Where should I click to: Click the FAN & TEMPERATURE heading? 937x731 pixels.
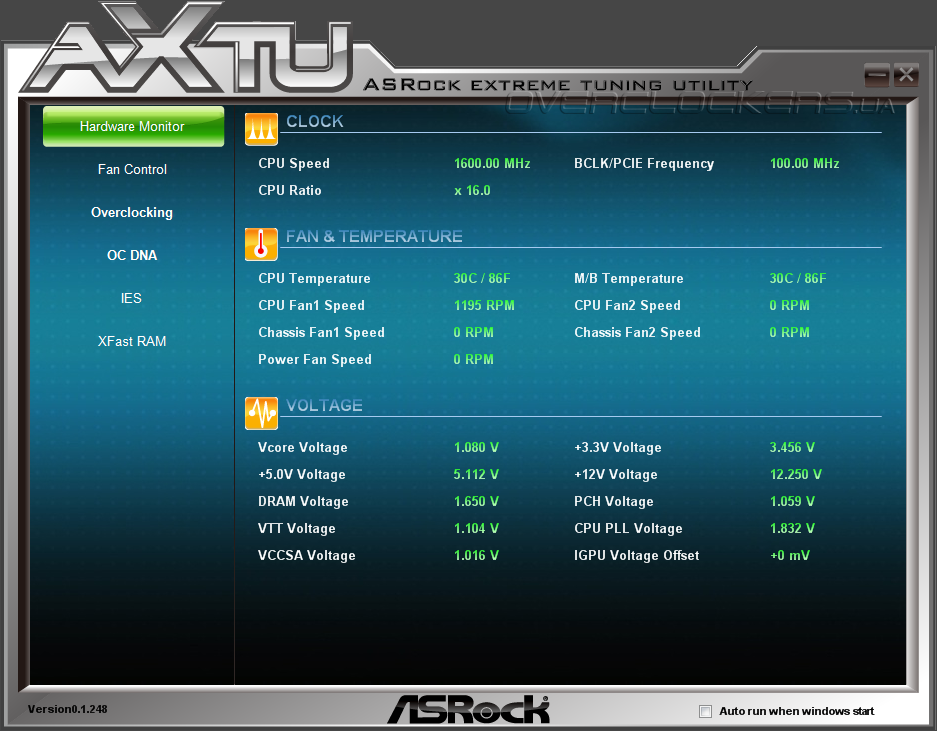[x=374, y=236]
